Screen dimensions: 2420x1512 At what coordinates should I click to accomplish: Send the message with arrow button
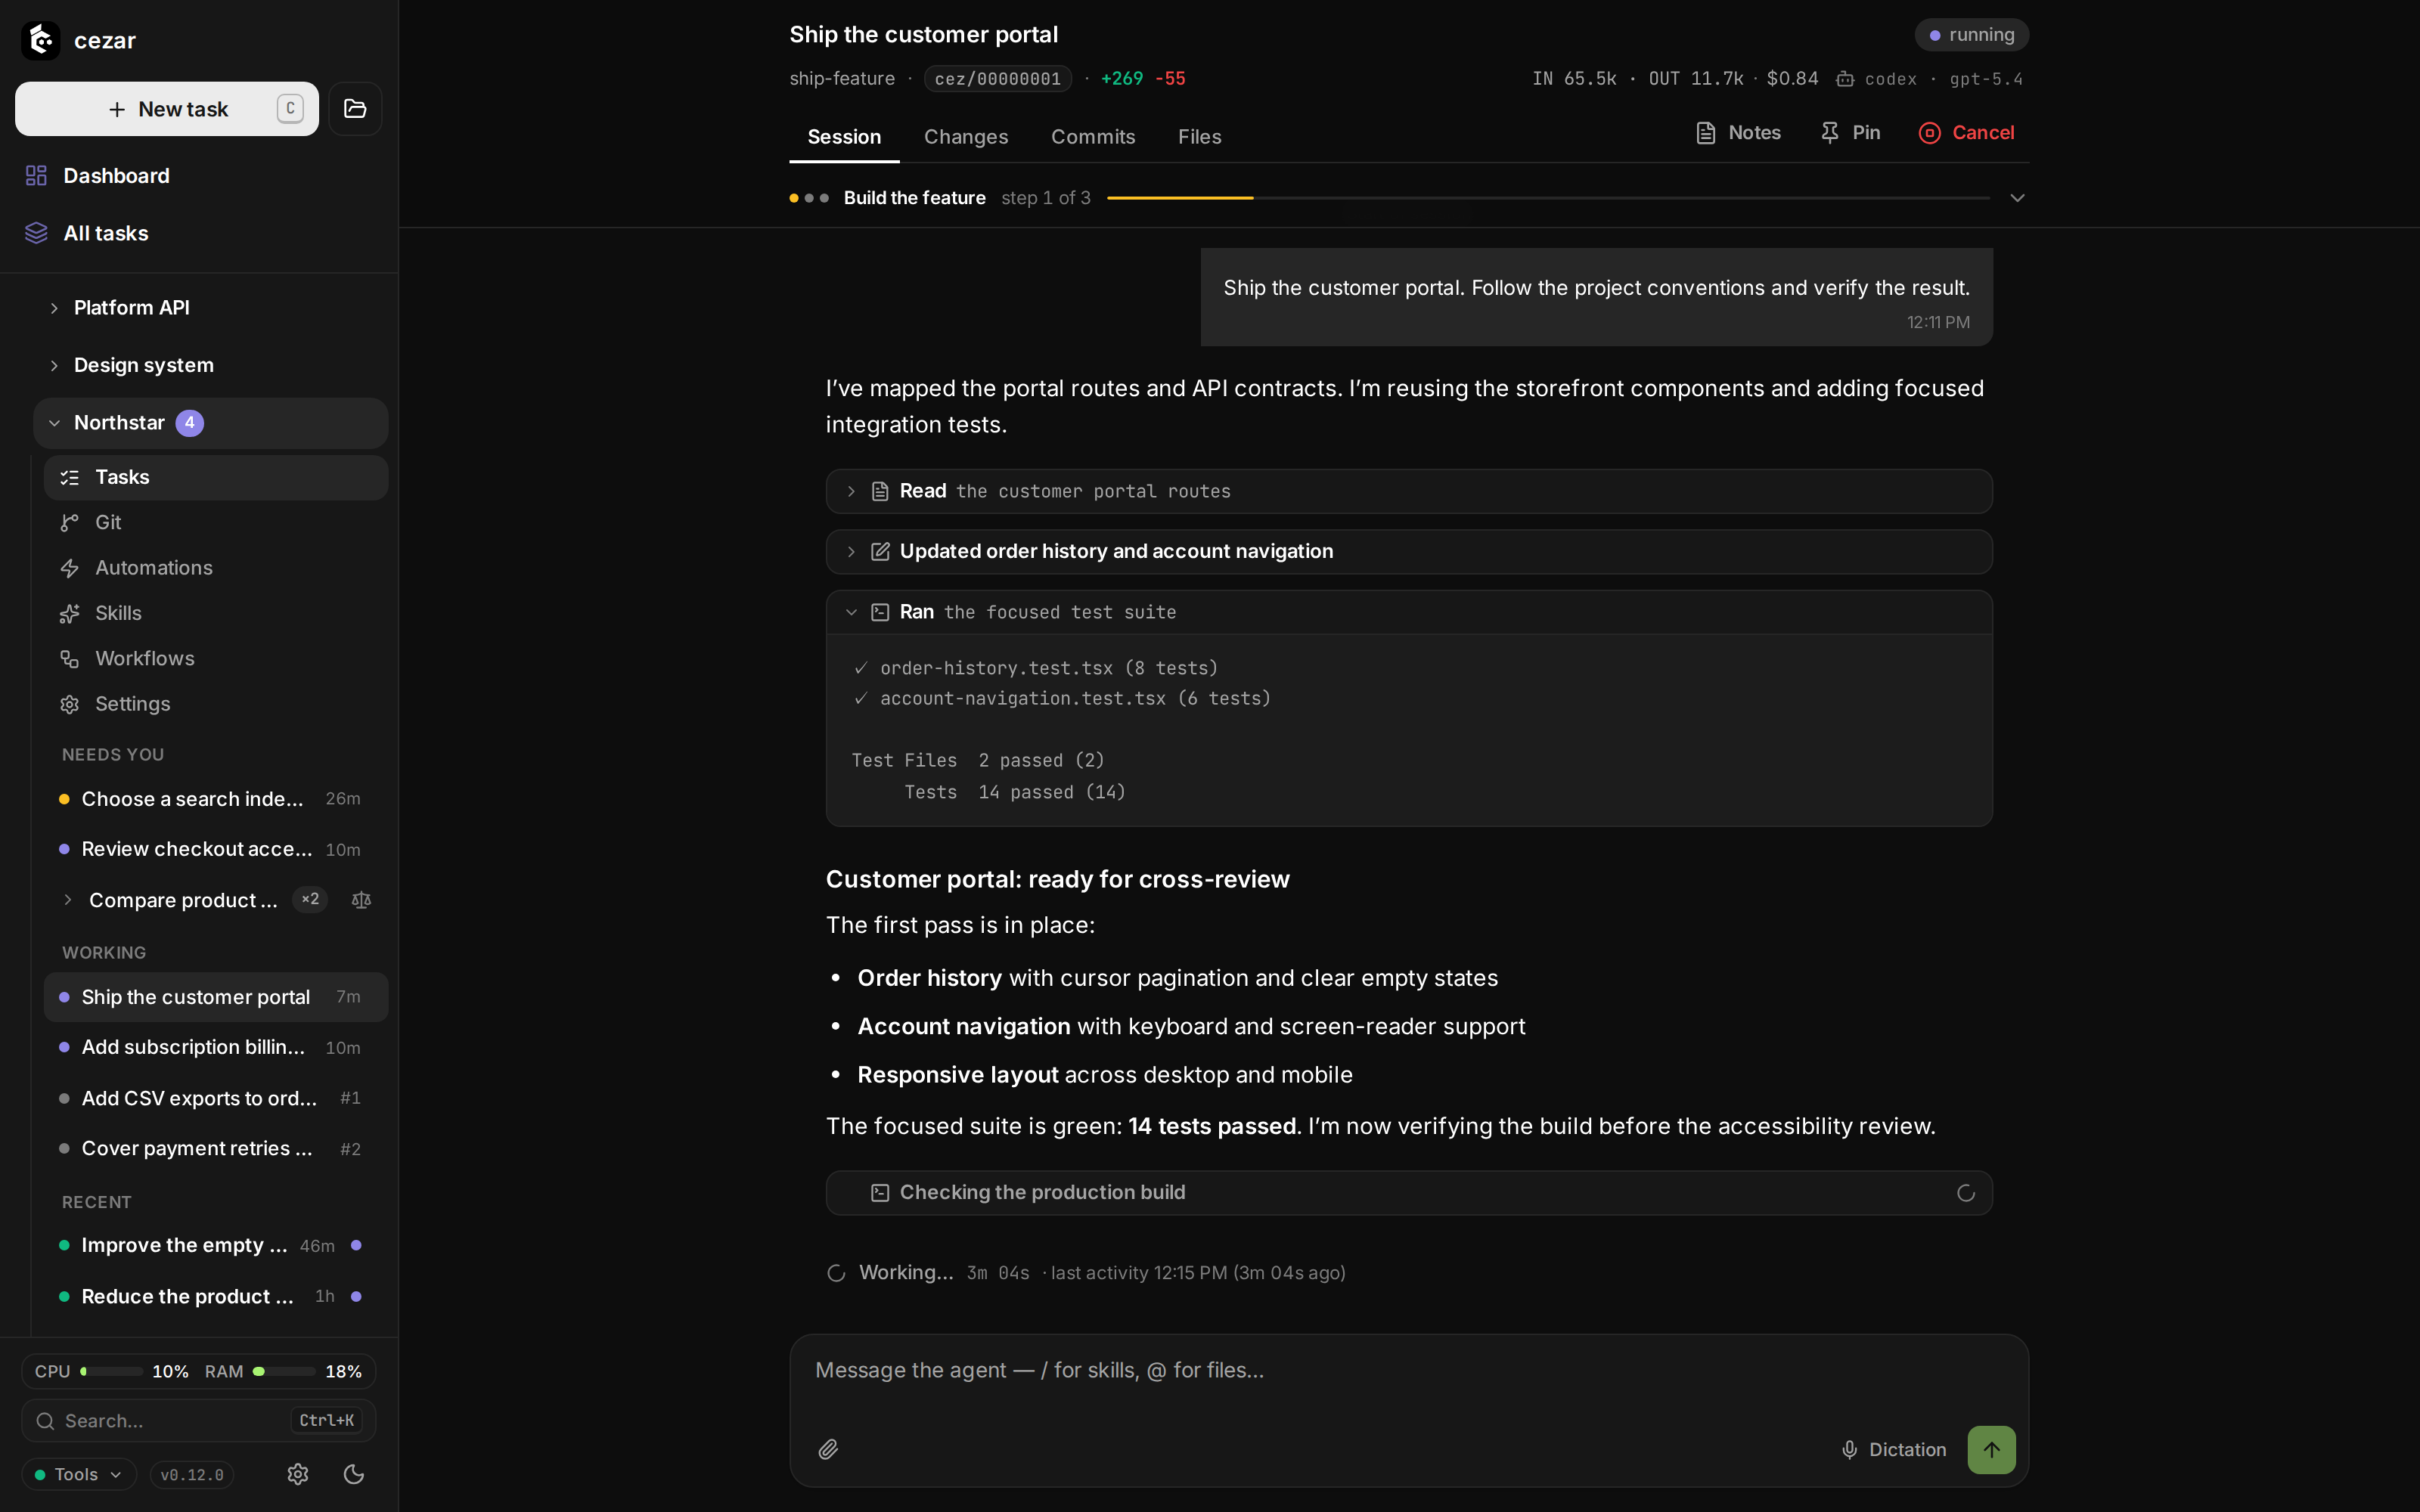1991,1449
